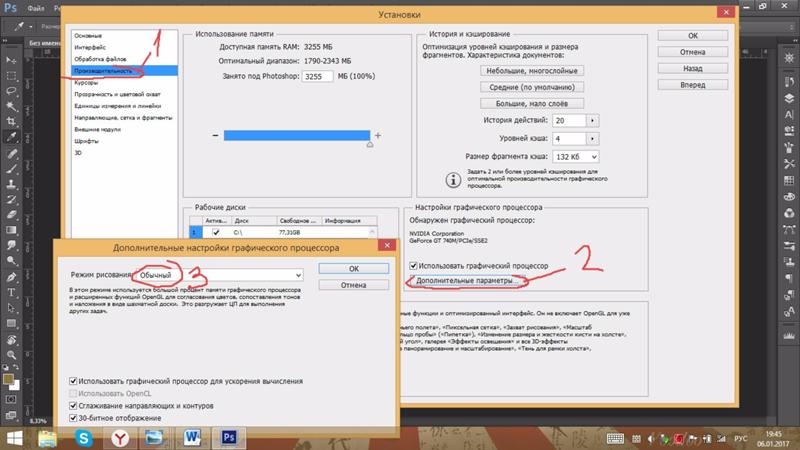Viewport: 800px width, 450px height.
Task: Select the Crop tool
Action: coord(11,121)
